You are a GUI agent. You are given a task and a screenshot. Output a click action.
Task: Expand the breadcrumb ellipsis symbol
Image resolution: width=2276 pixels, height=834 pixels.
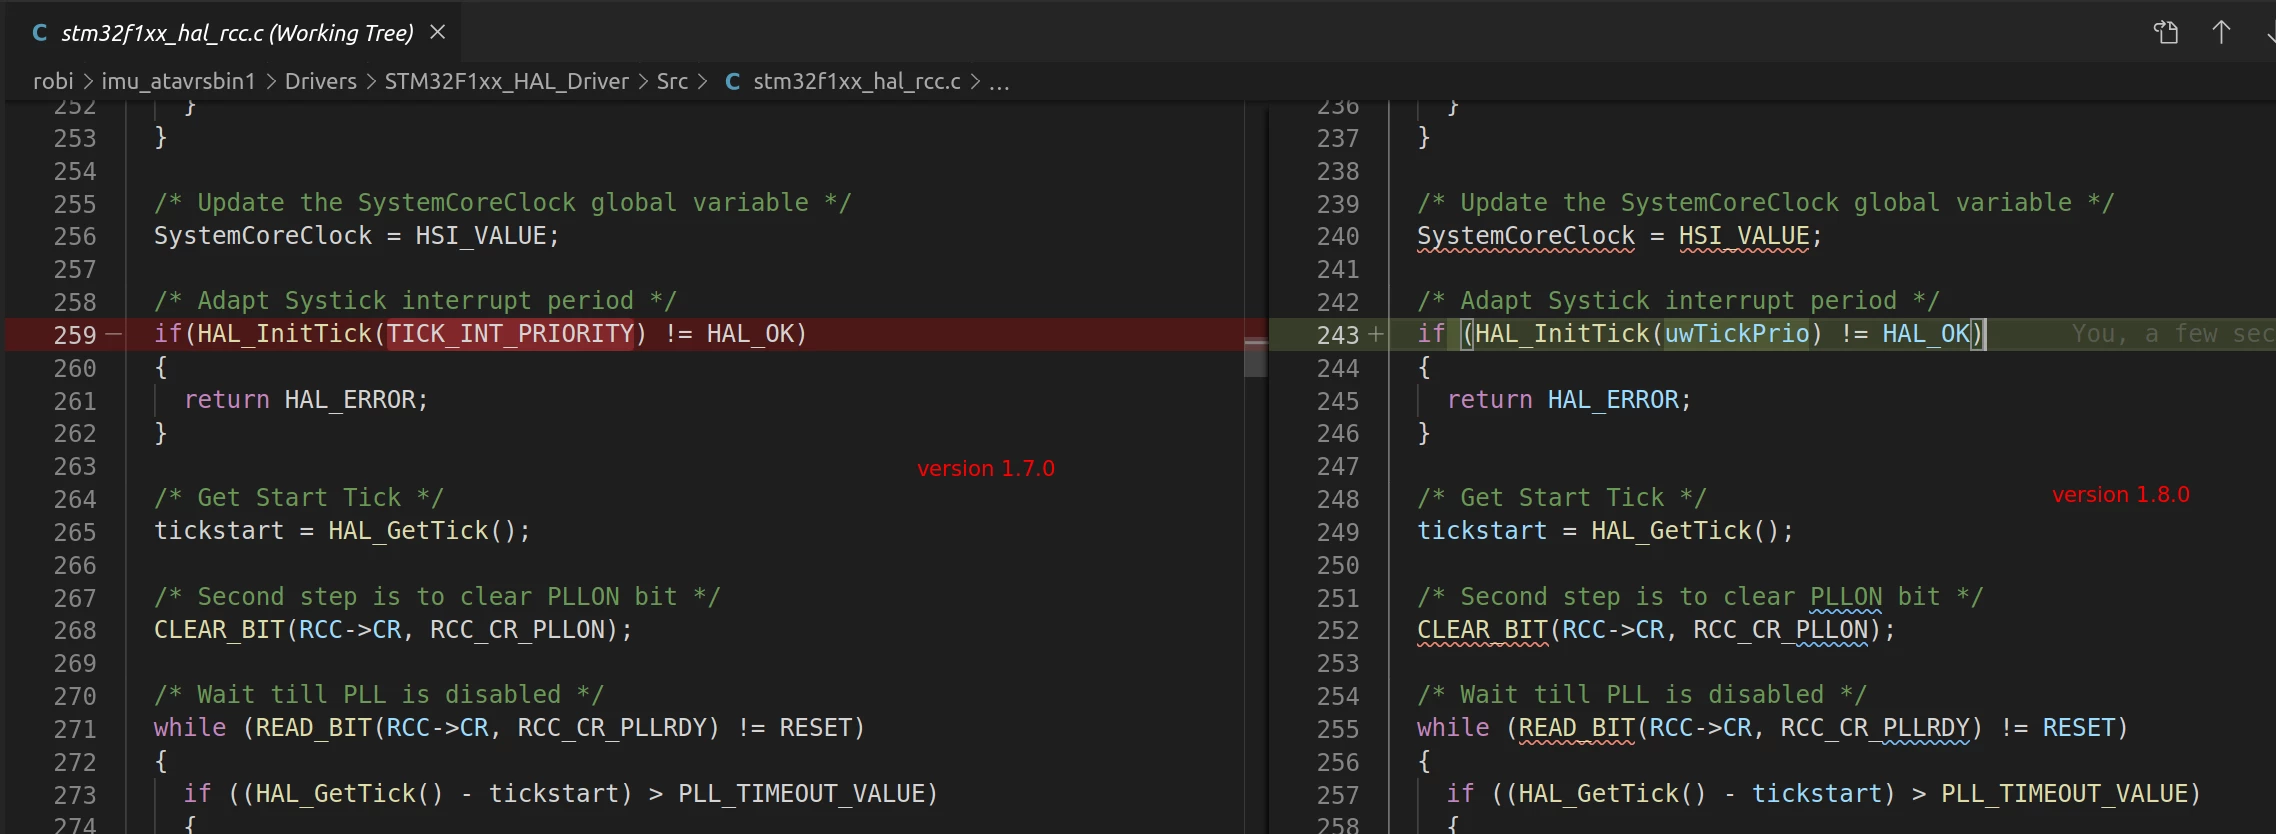click(x=999, y=82)
